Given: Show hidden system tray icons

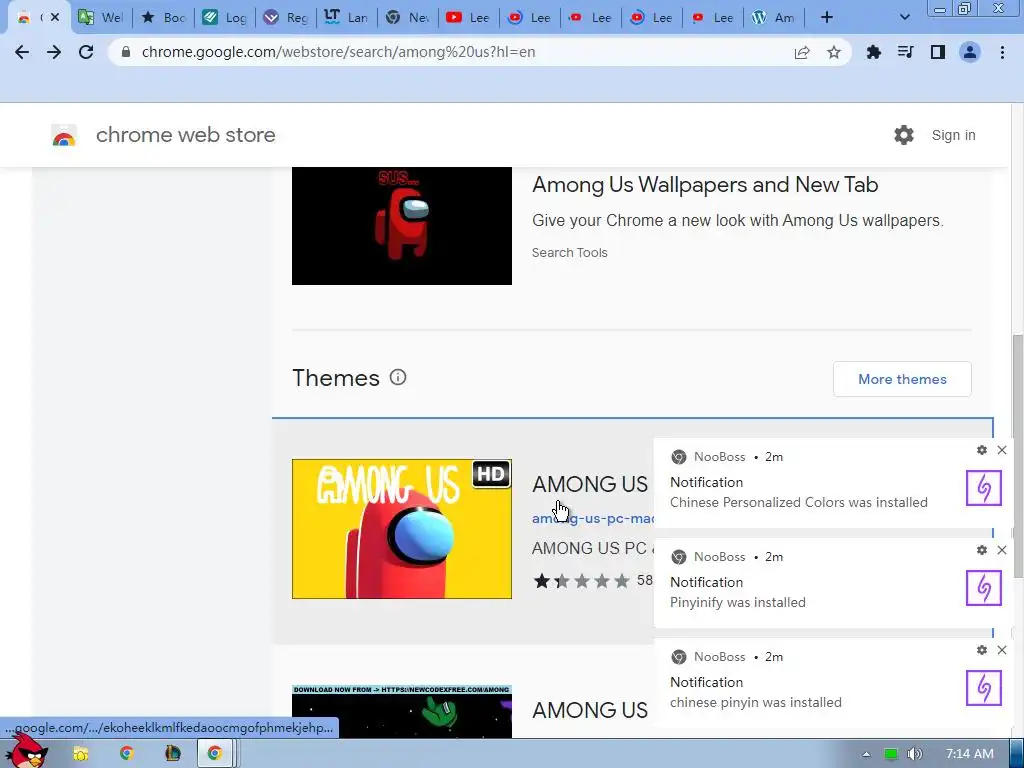Looking at the screenshot, I should coord(866,754).
